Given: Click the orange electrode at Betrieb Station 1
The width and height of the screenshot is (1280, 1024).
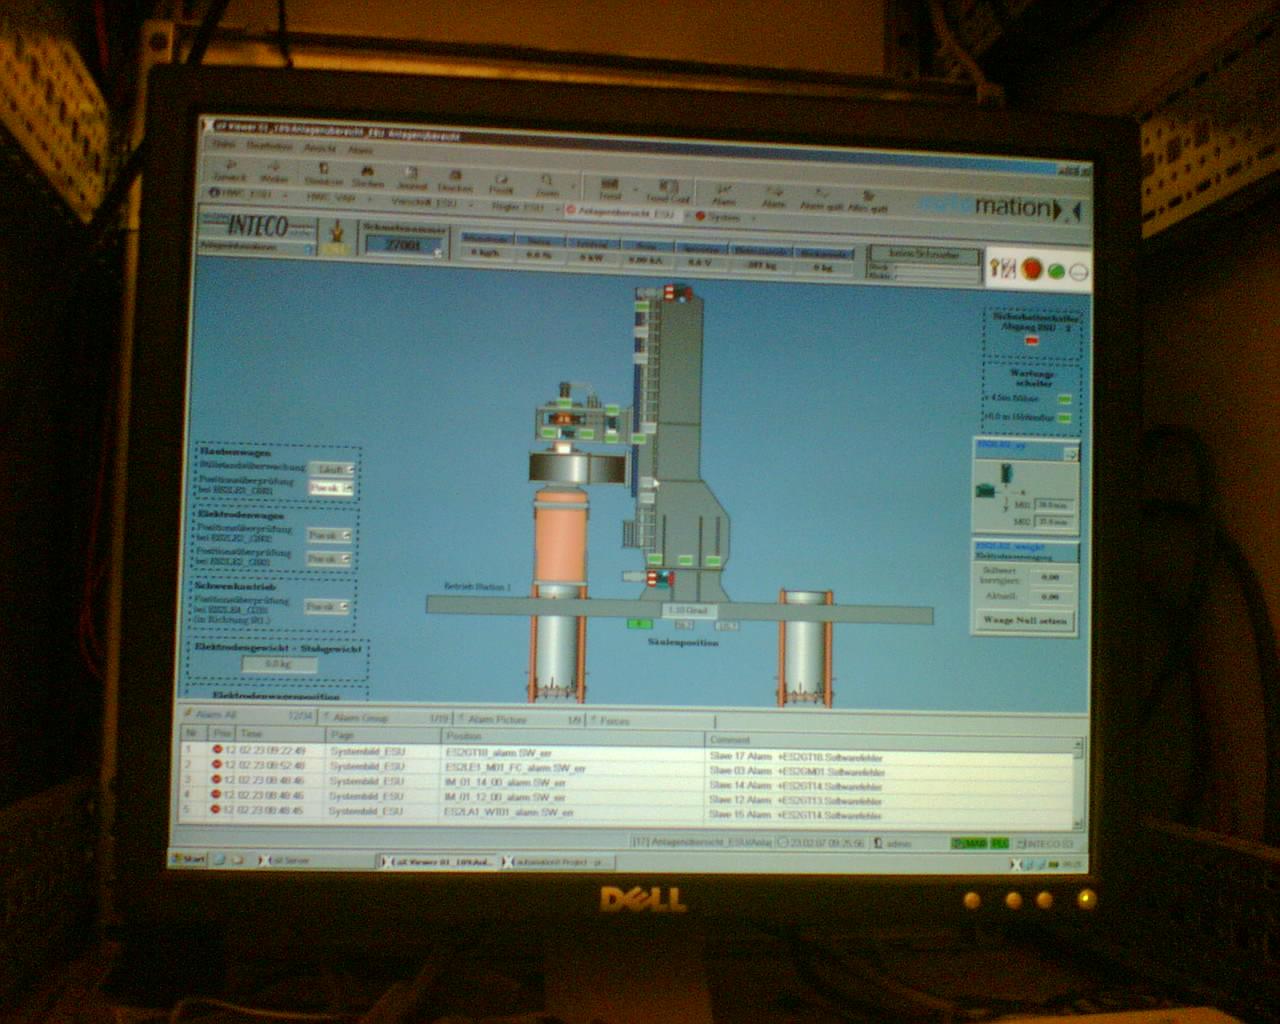Looking at the screenshot, I should pos(559,538).
